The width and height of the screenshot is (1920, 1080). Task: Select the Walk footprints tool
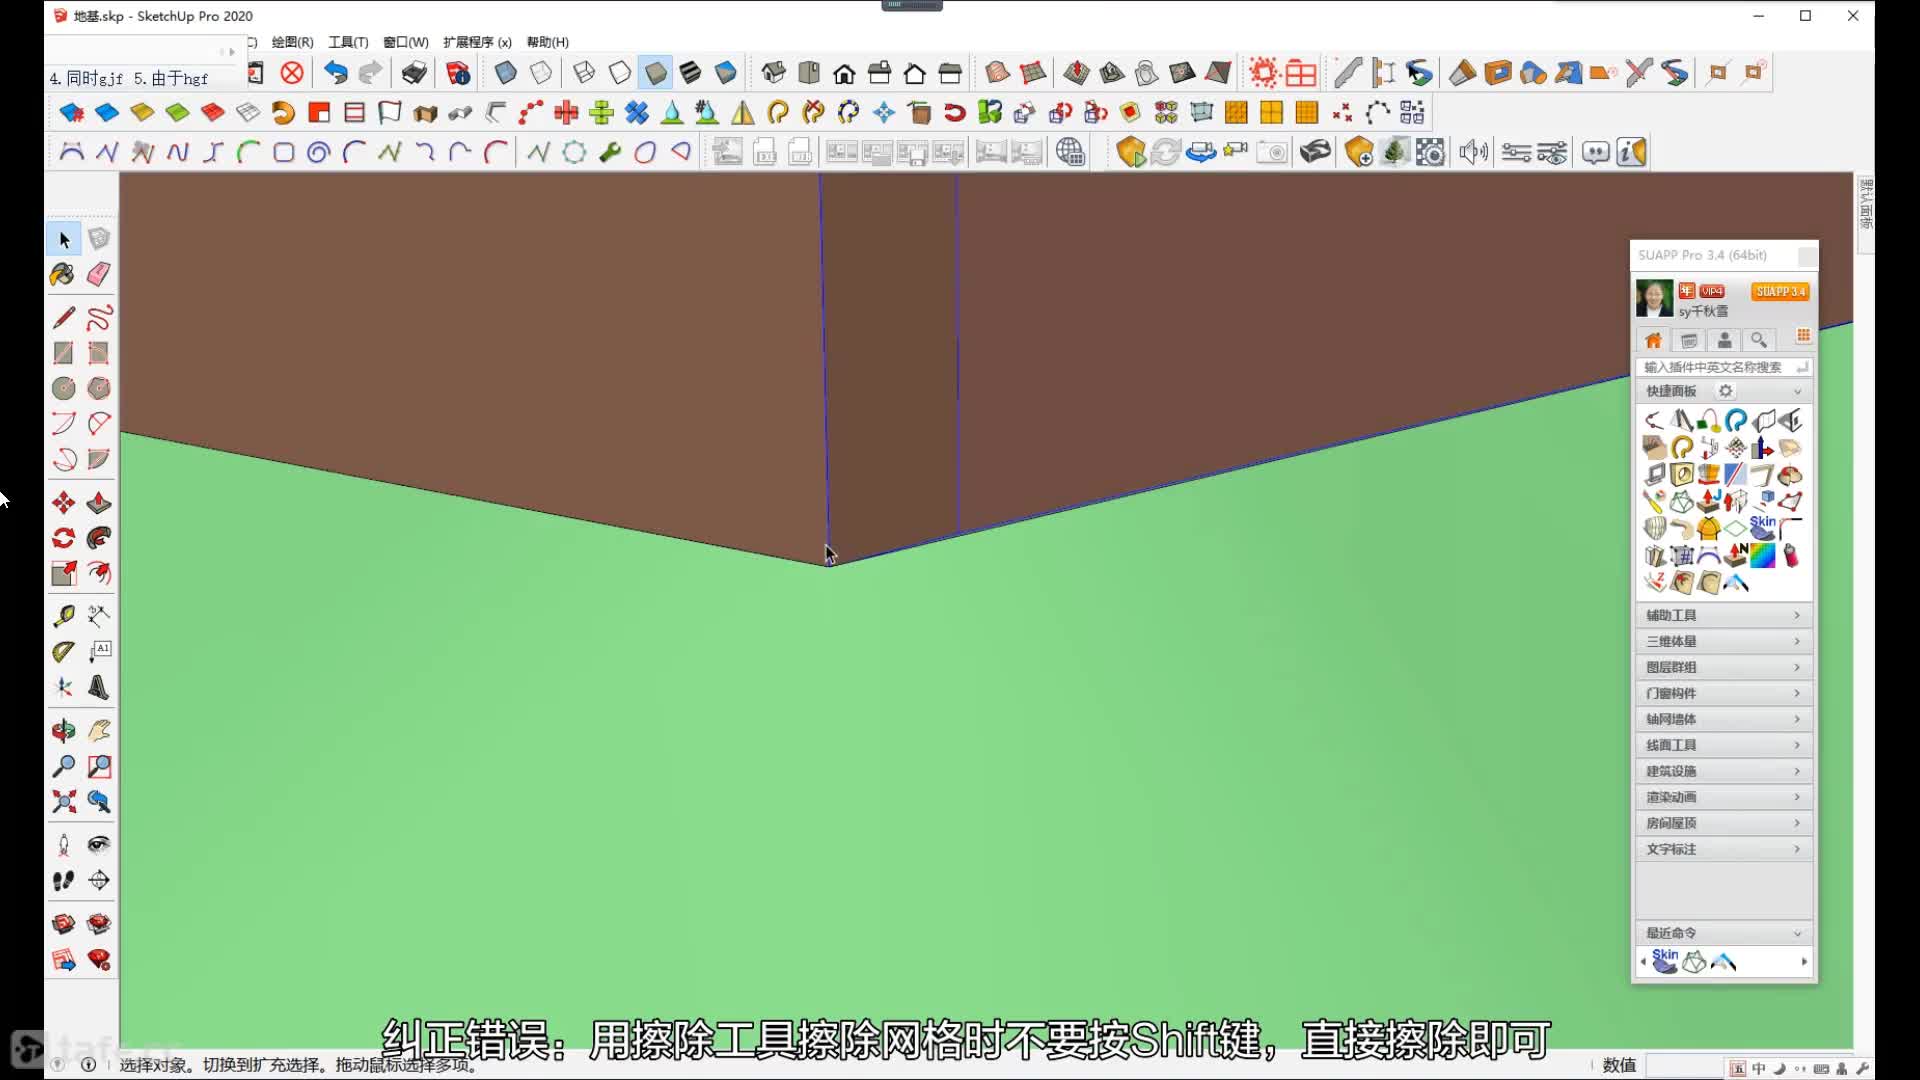[64, 880]
